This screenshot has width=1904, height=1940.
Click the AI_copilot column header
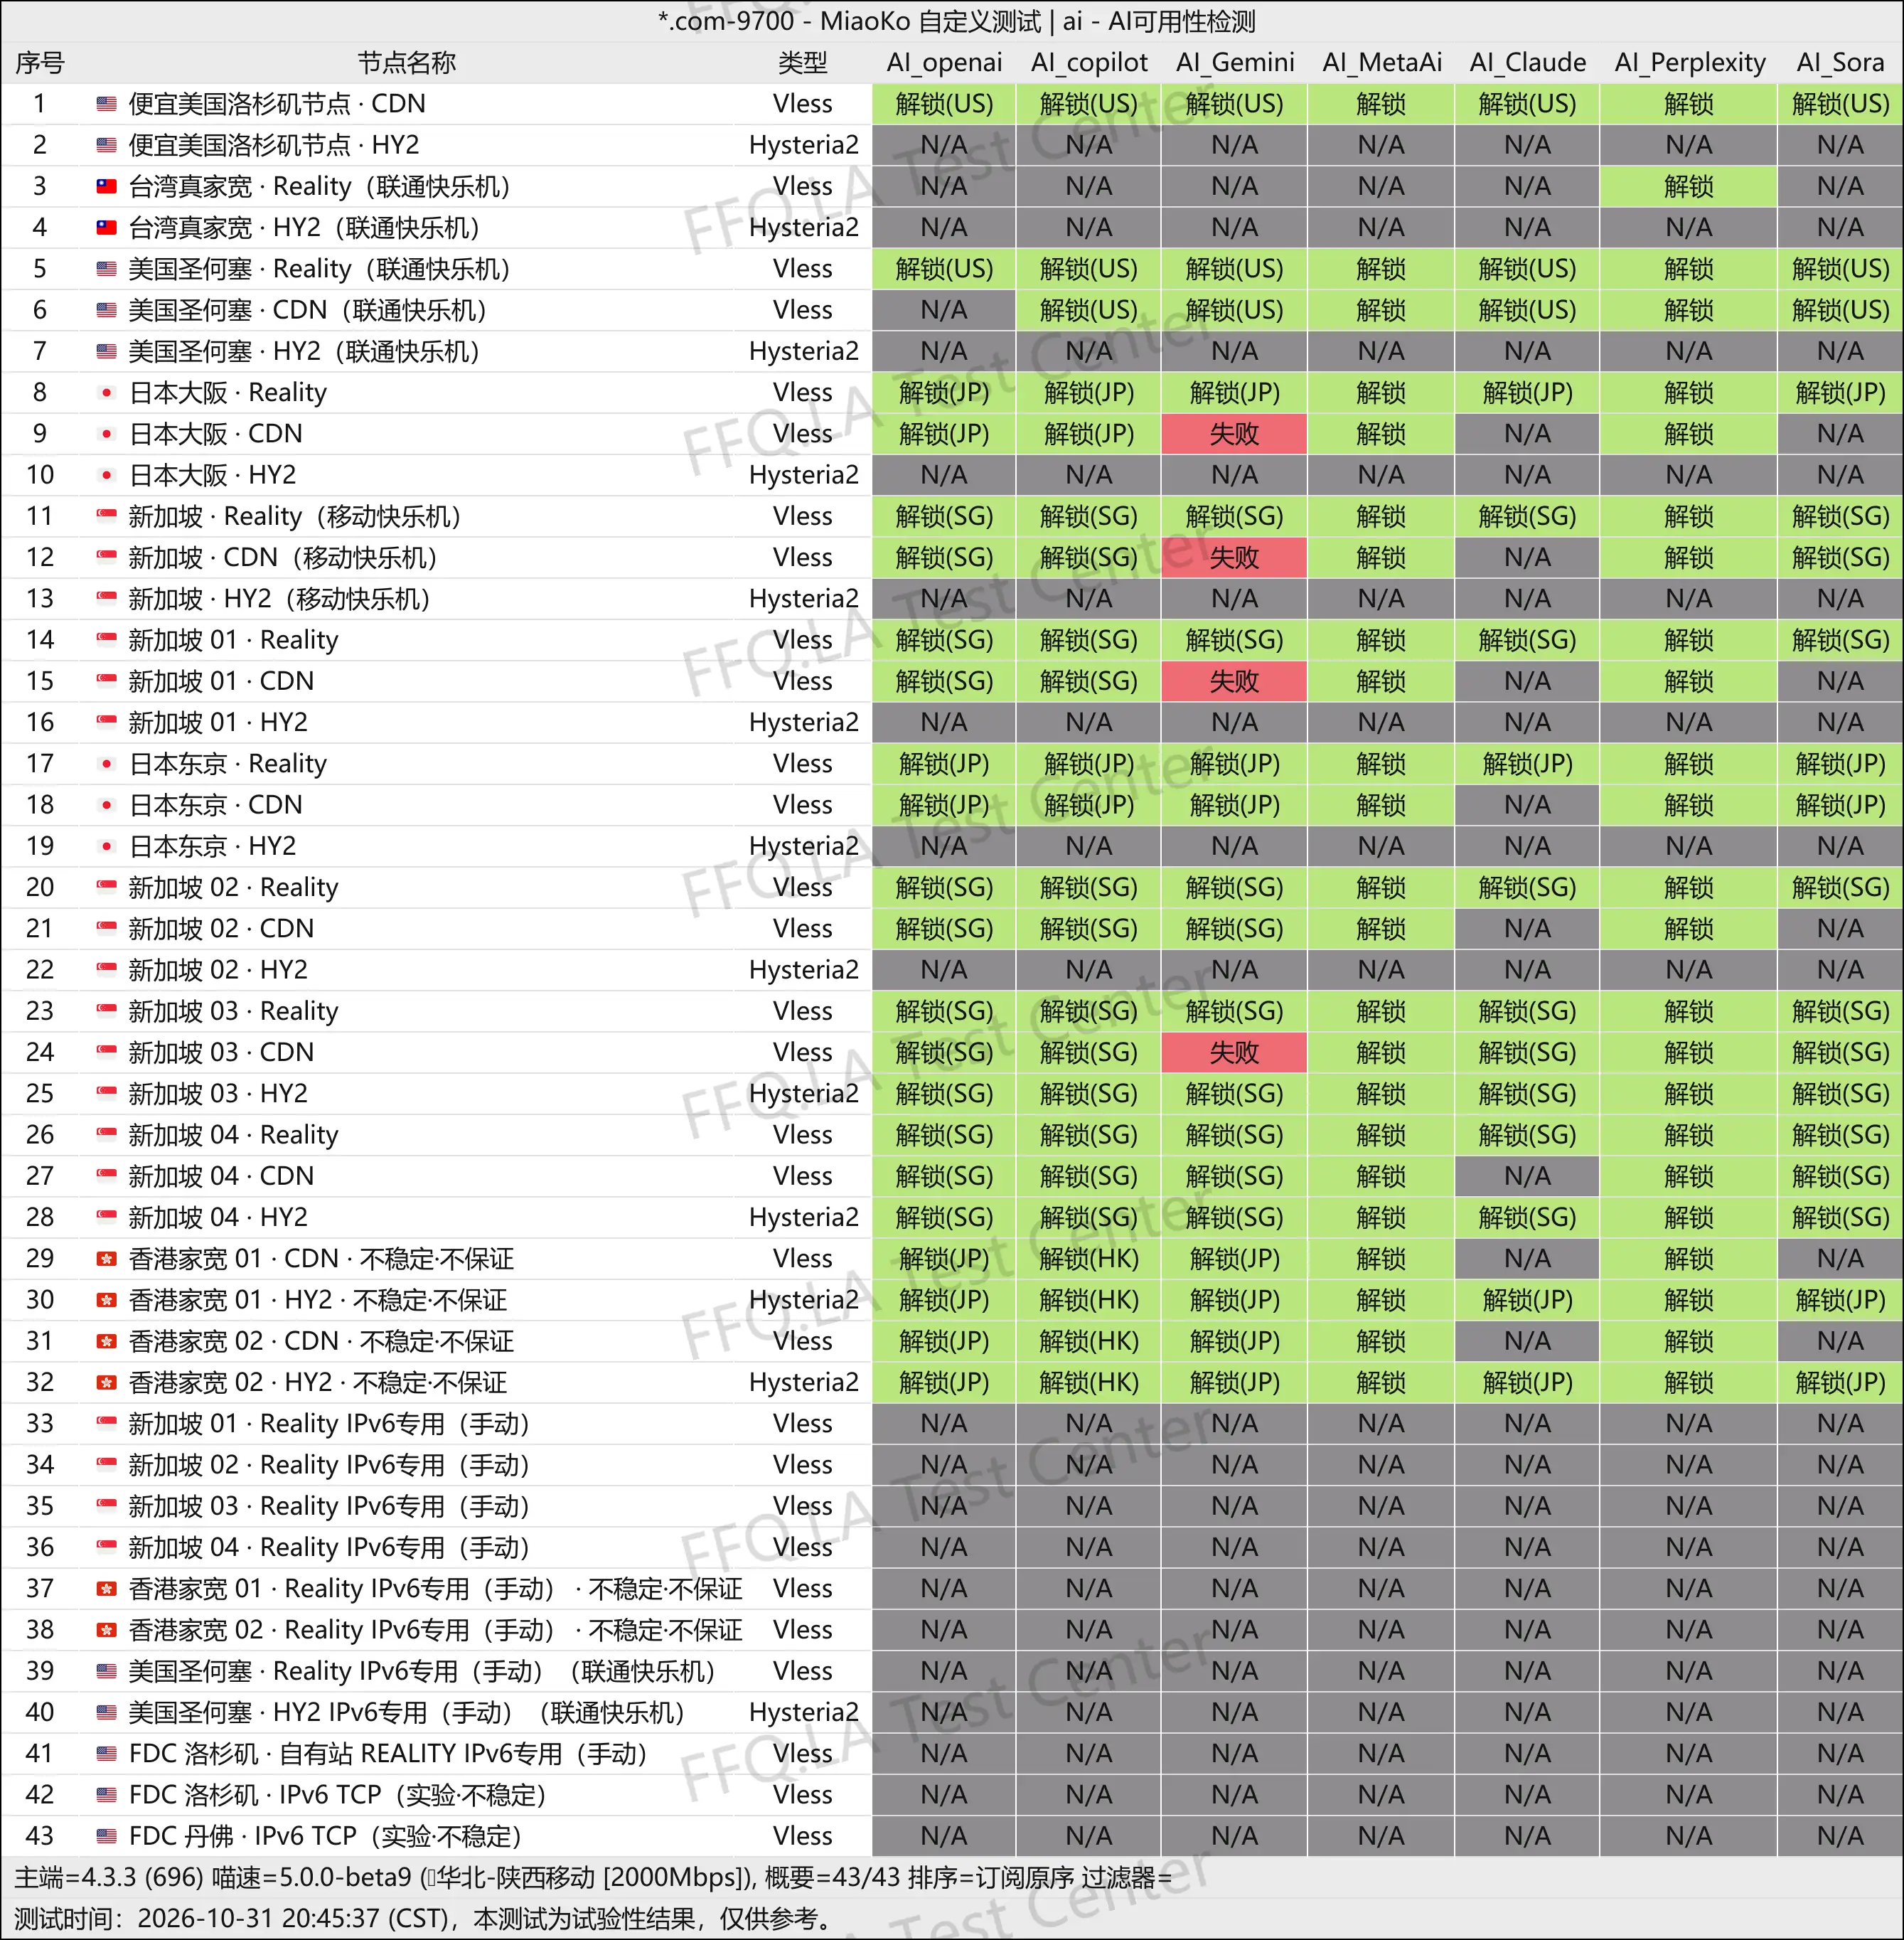tap(1089, 62)
